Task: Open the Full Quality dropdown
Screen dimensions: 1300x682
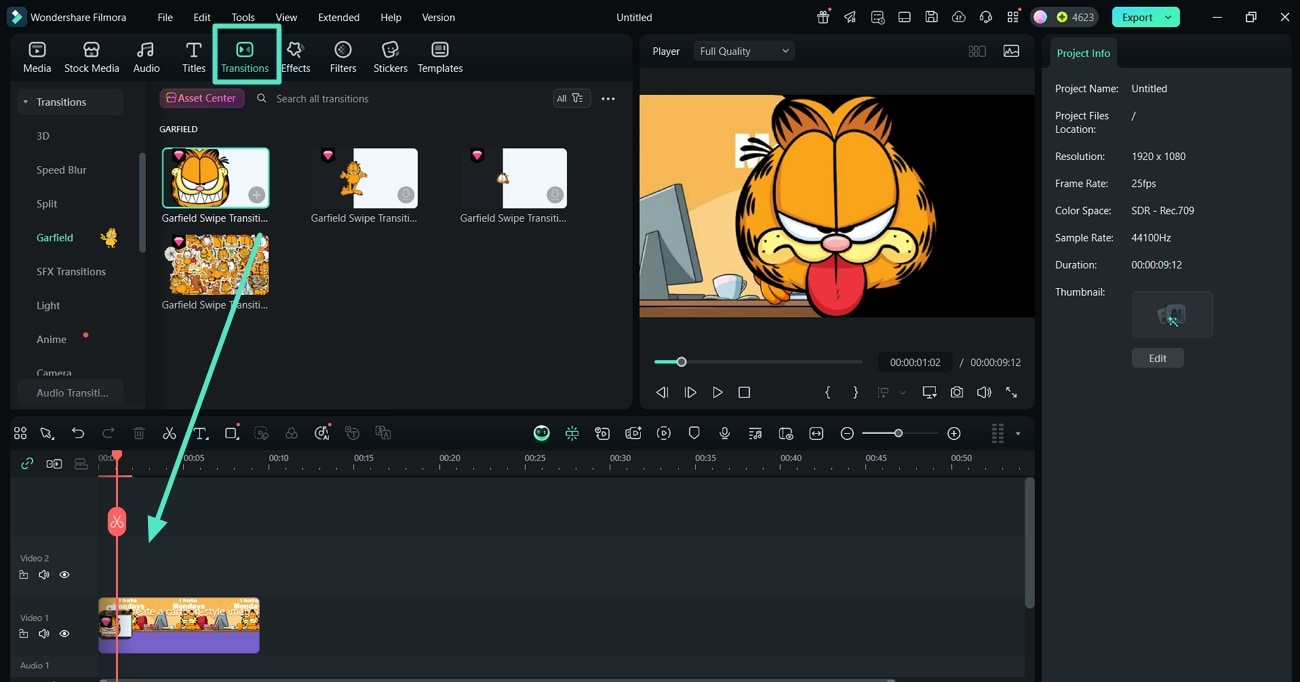Action: pos(744,51)
